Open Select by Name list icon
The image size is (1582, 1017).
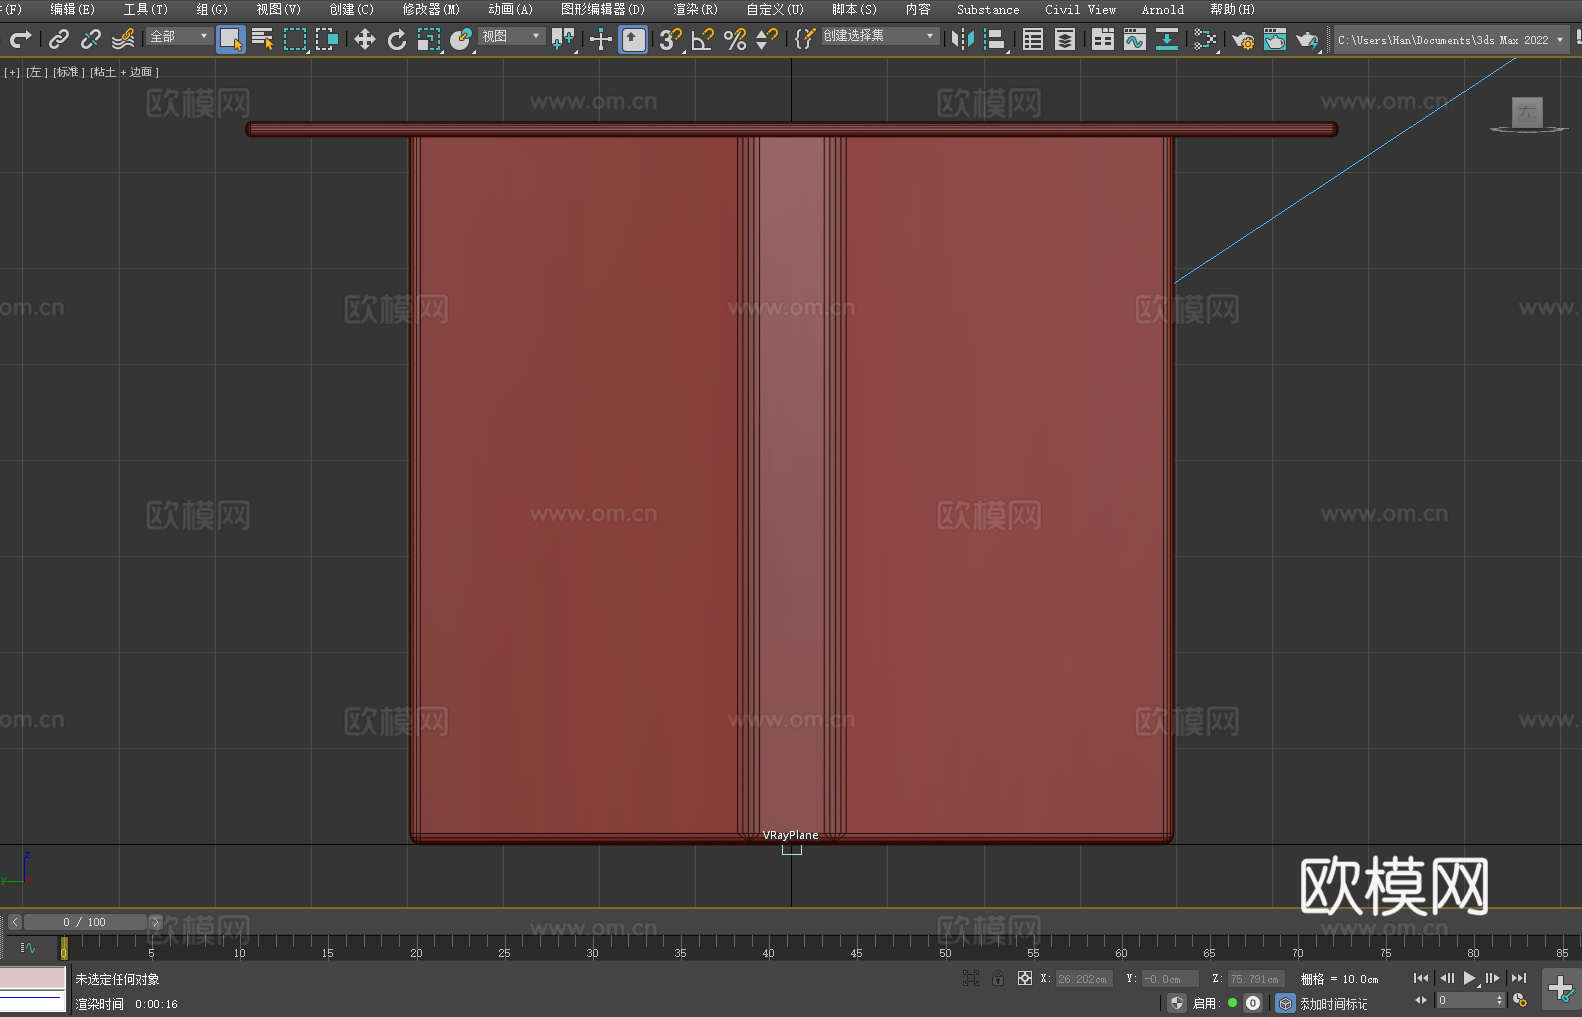(x=263, y=39)
